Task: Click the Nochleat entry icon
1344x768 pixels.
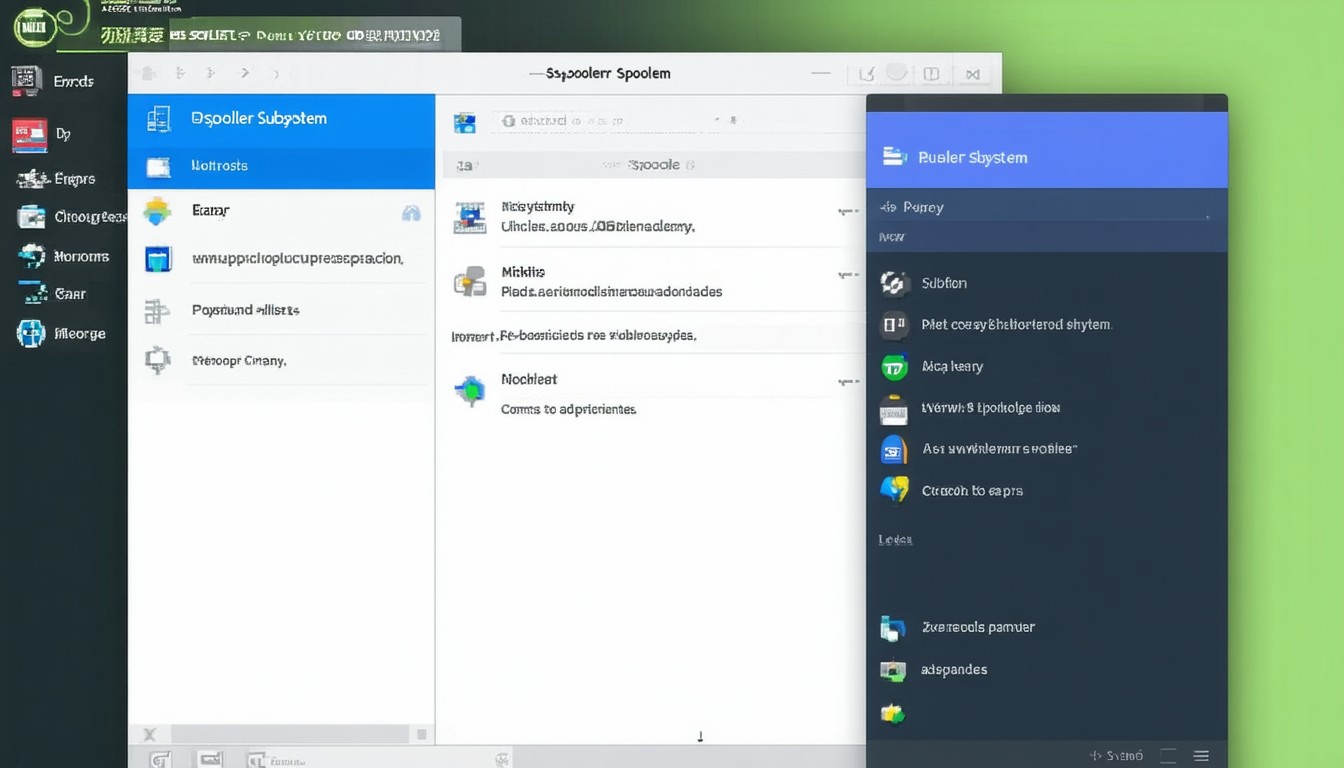Action: pos(469,391)
